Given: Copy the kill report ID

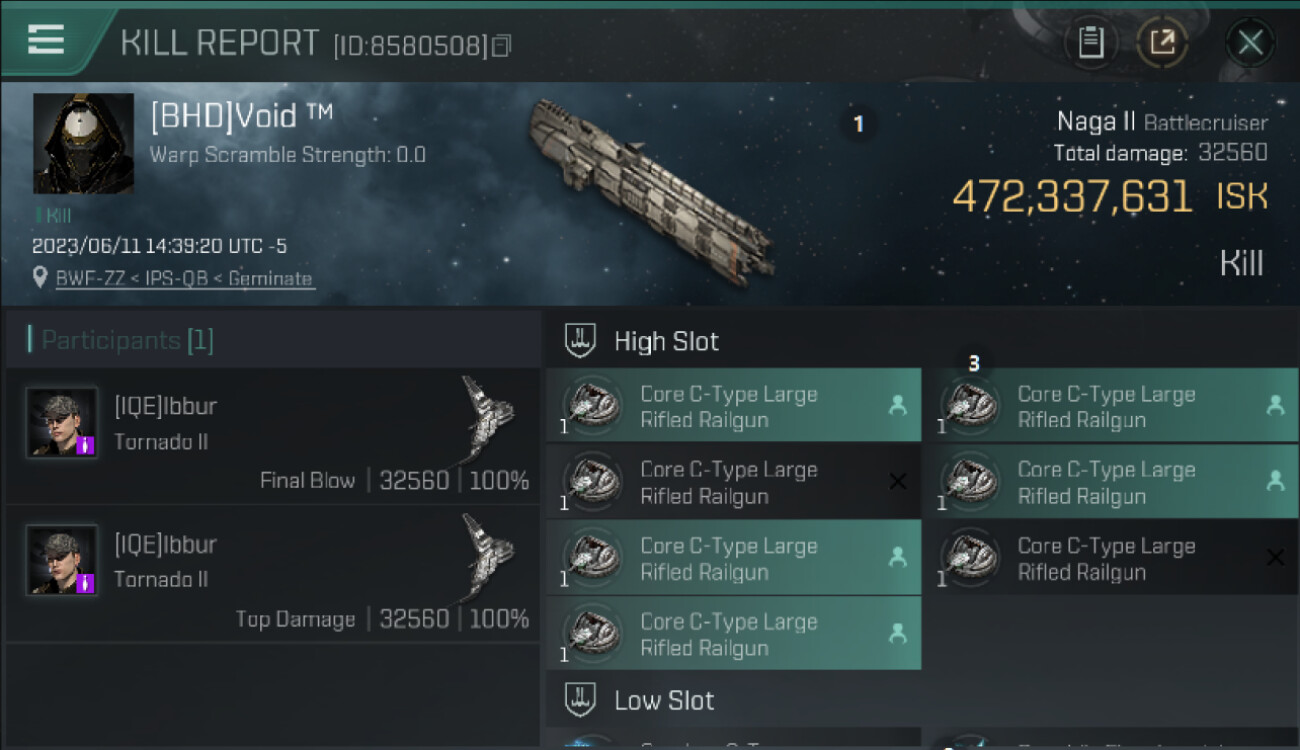Looking at the screenshot, I should (x=501, y=45).
